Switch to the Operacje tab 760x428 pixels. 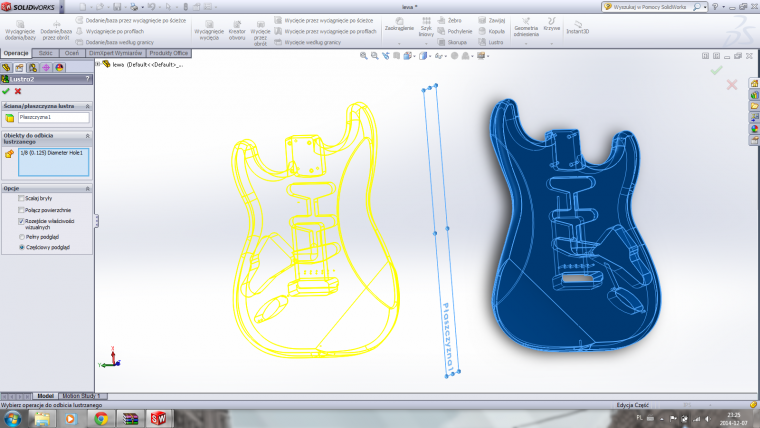16,53
